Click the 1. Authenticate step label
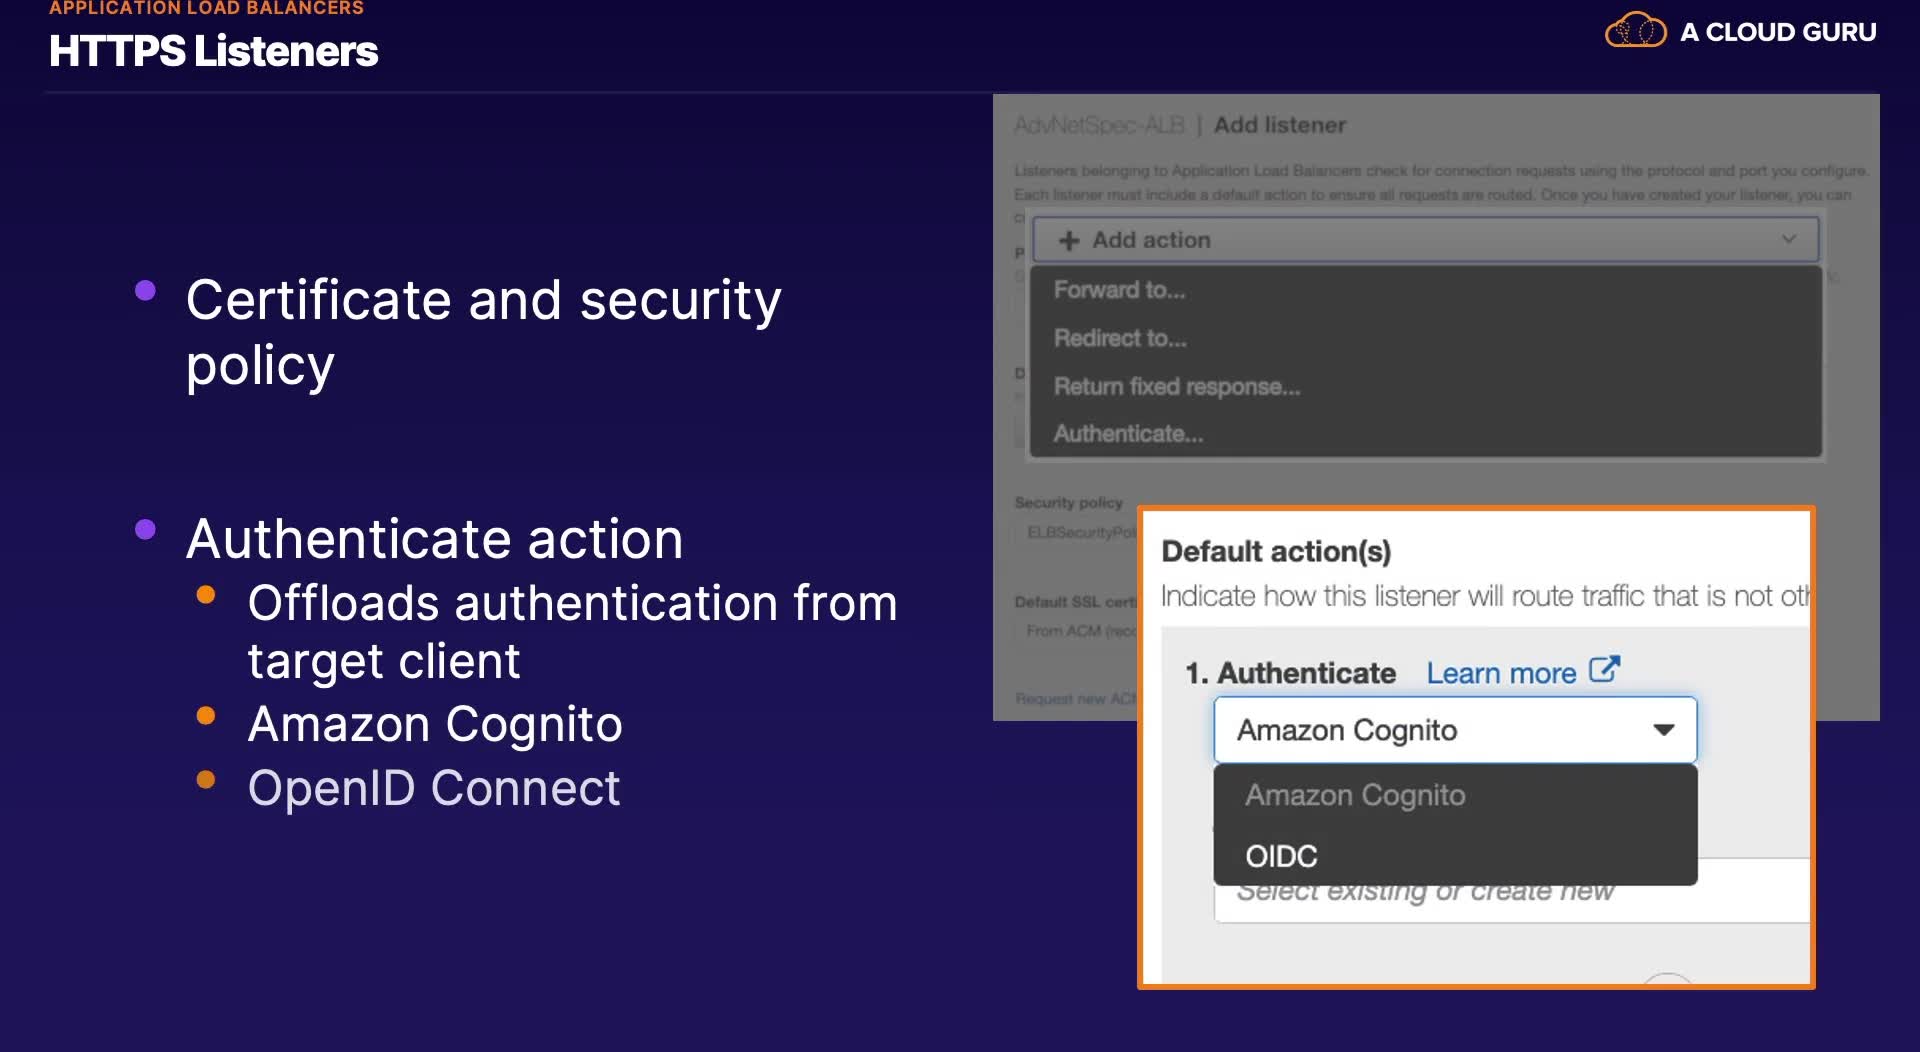Image resolution: width=1920 pixels, height=1052 pixels. click(x=1290, y=673)
